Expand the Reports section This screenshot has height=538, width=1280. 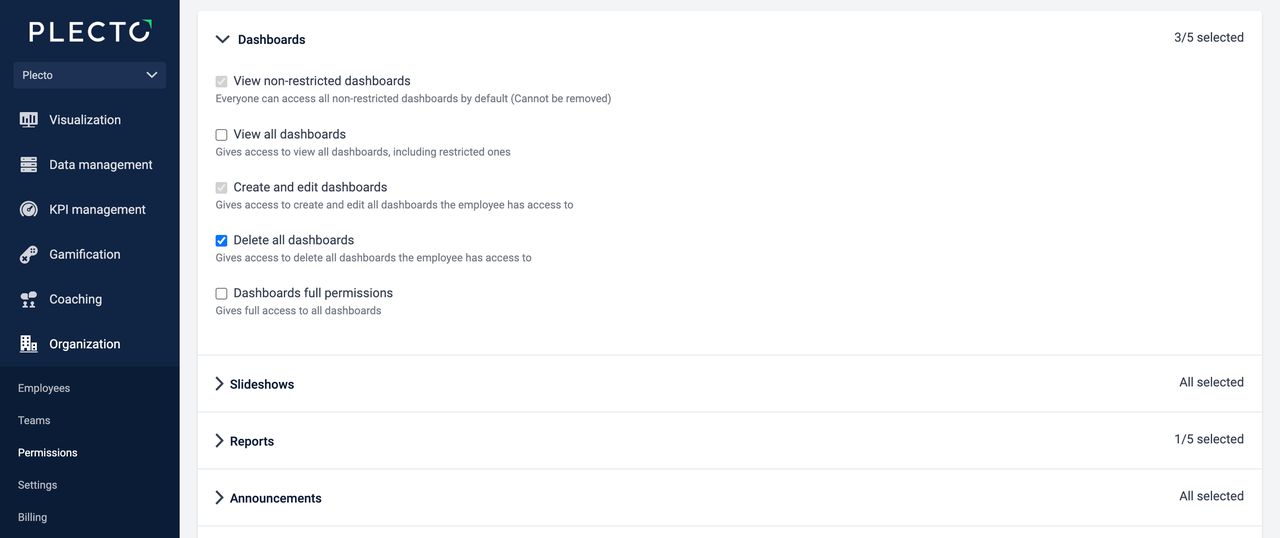click(220, 441)
